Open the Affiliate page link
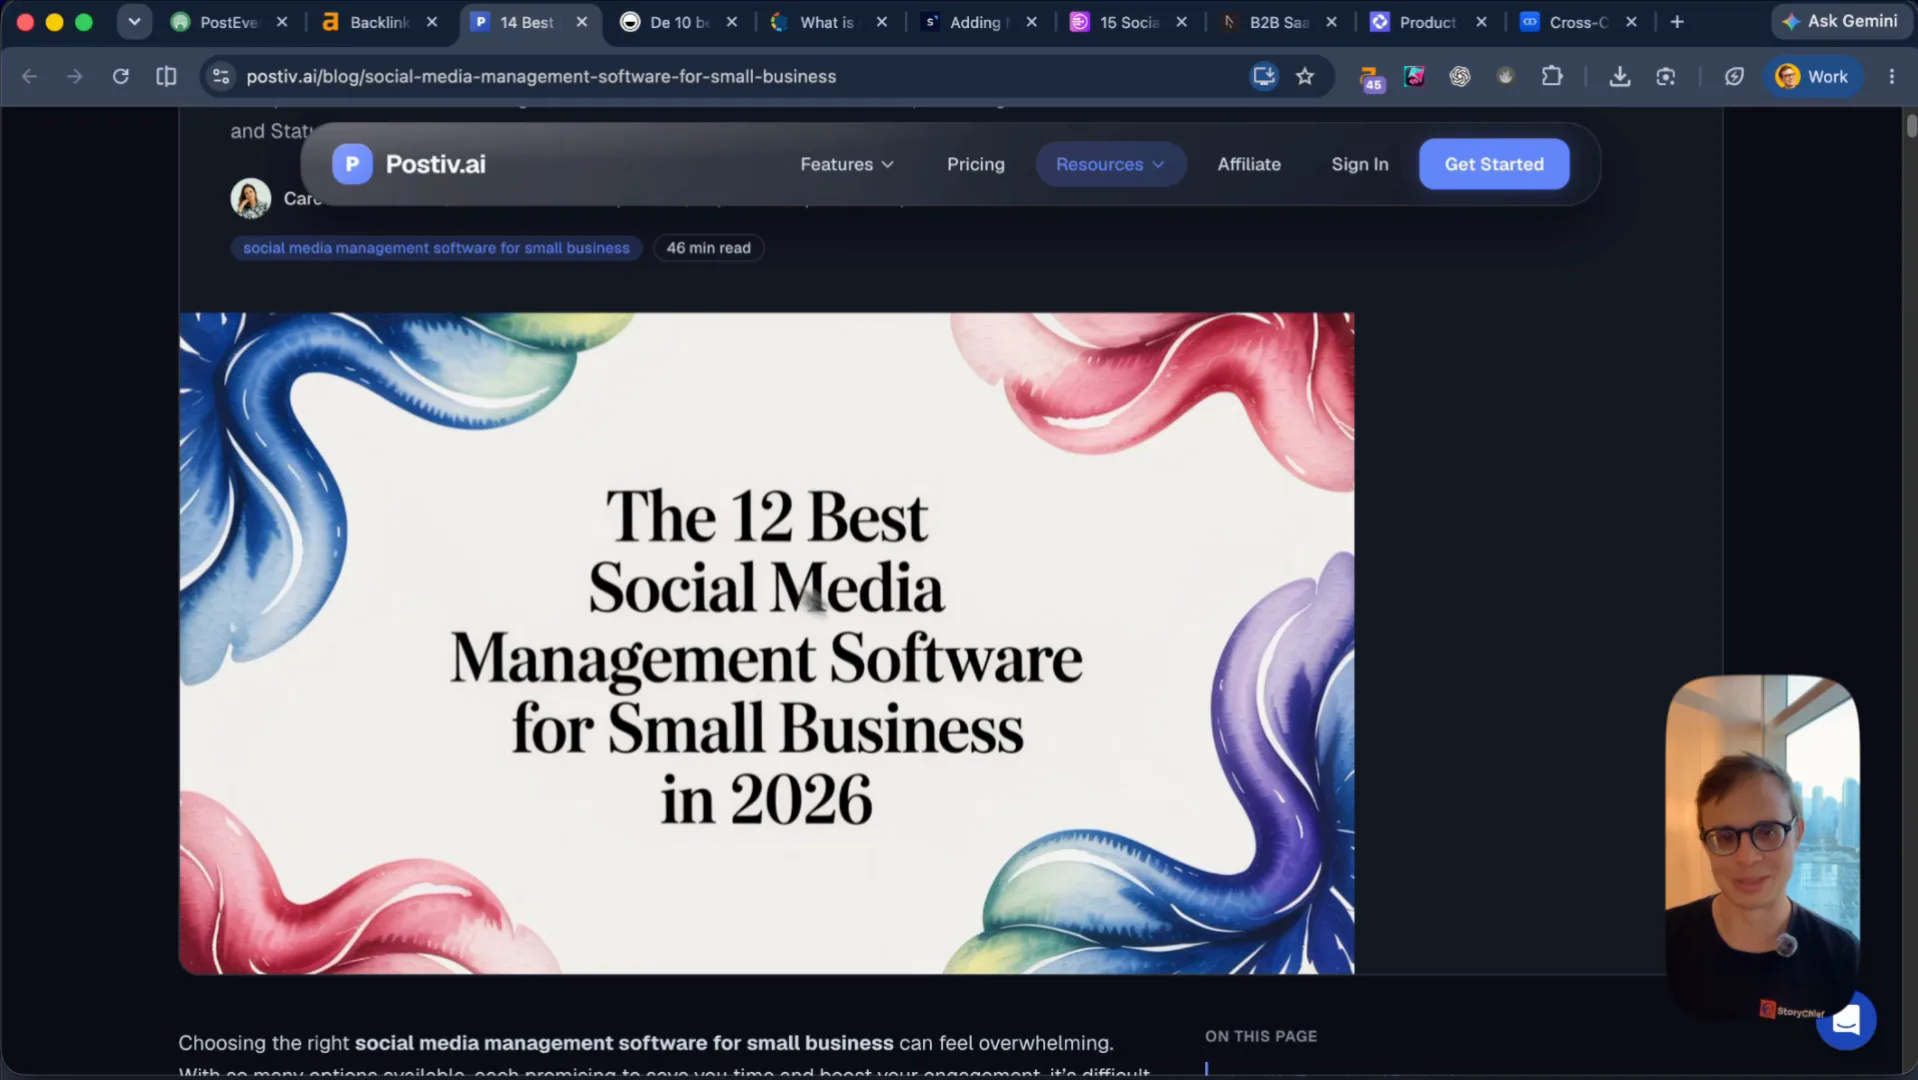This screenshot has height=1080, width=1918. [1248, 164]
